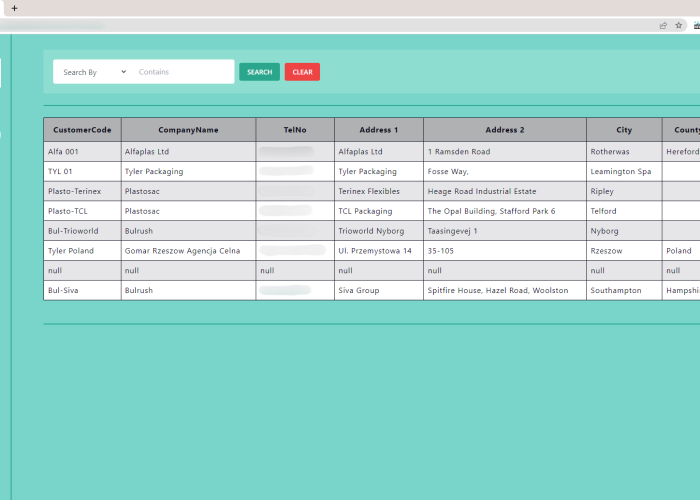Focus the Contains search input
Screen dimensions: 700x500
tap(184, 72)
